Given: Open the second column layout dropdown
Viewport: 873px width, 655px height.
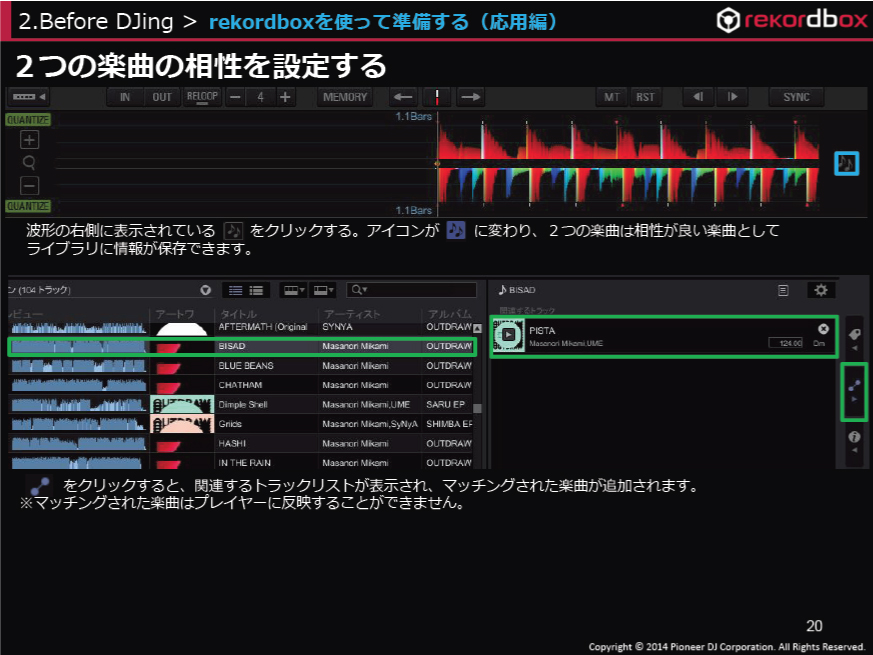Looking at the screenshot, I should pos(323,290).
